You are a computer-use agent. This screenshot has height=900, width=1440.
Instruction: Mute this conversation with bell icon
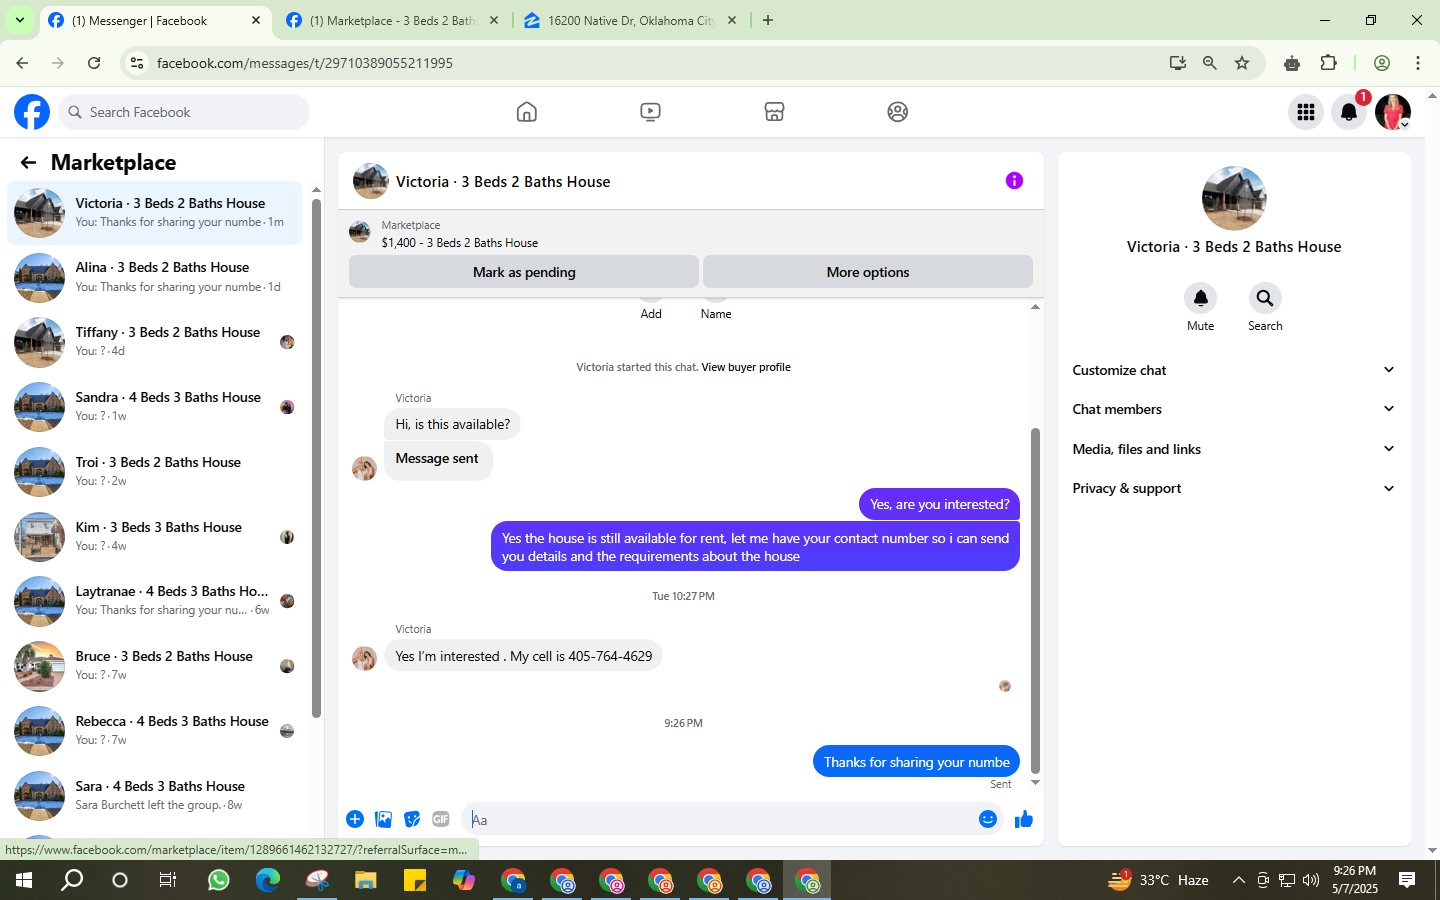click(1200, 298)
